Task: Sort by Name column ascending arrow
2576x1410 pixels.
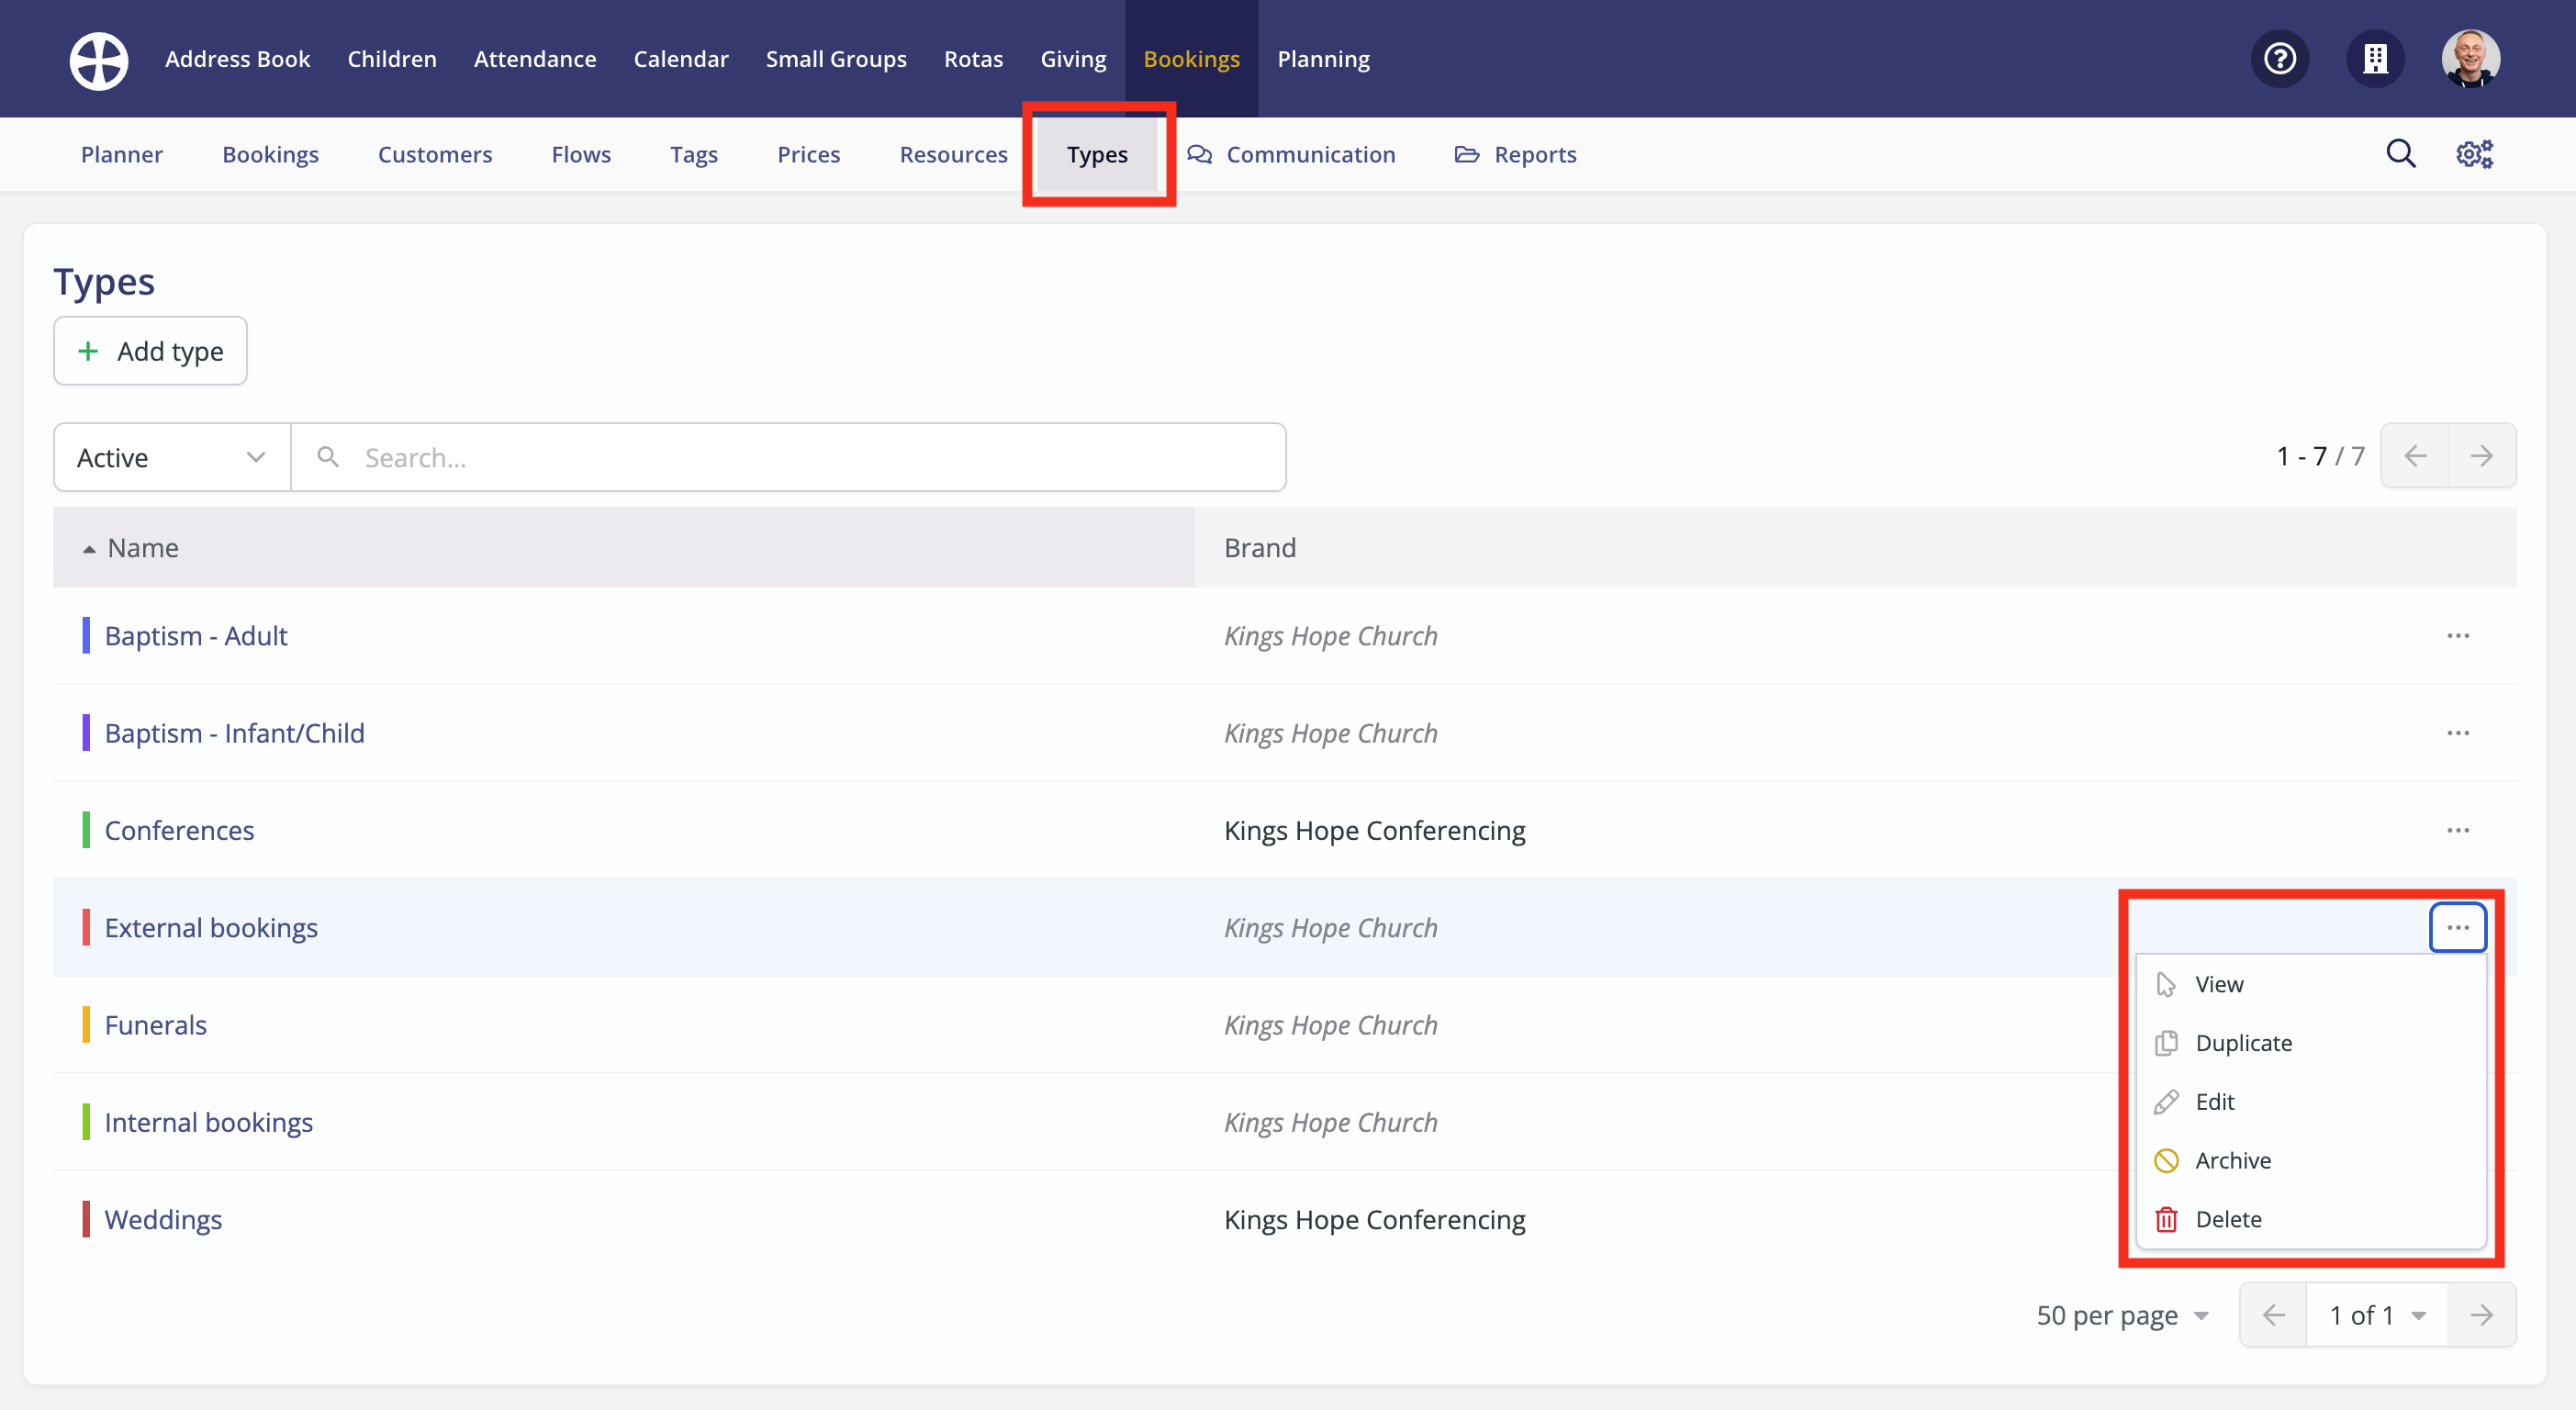Action: click(89, 549)
